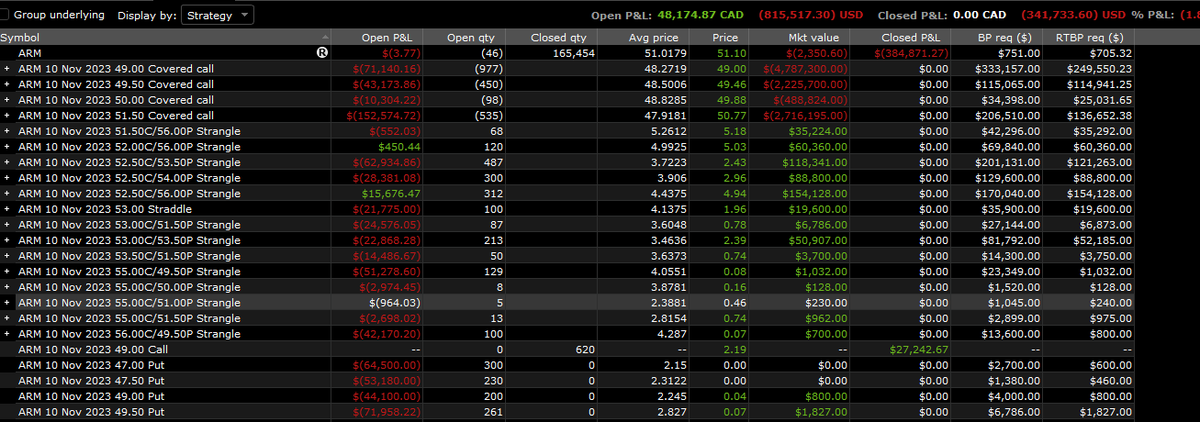Open the Display by Strategy dropdown
Viewport: 1200px width, 422px height.
tap(219, 15)
